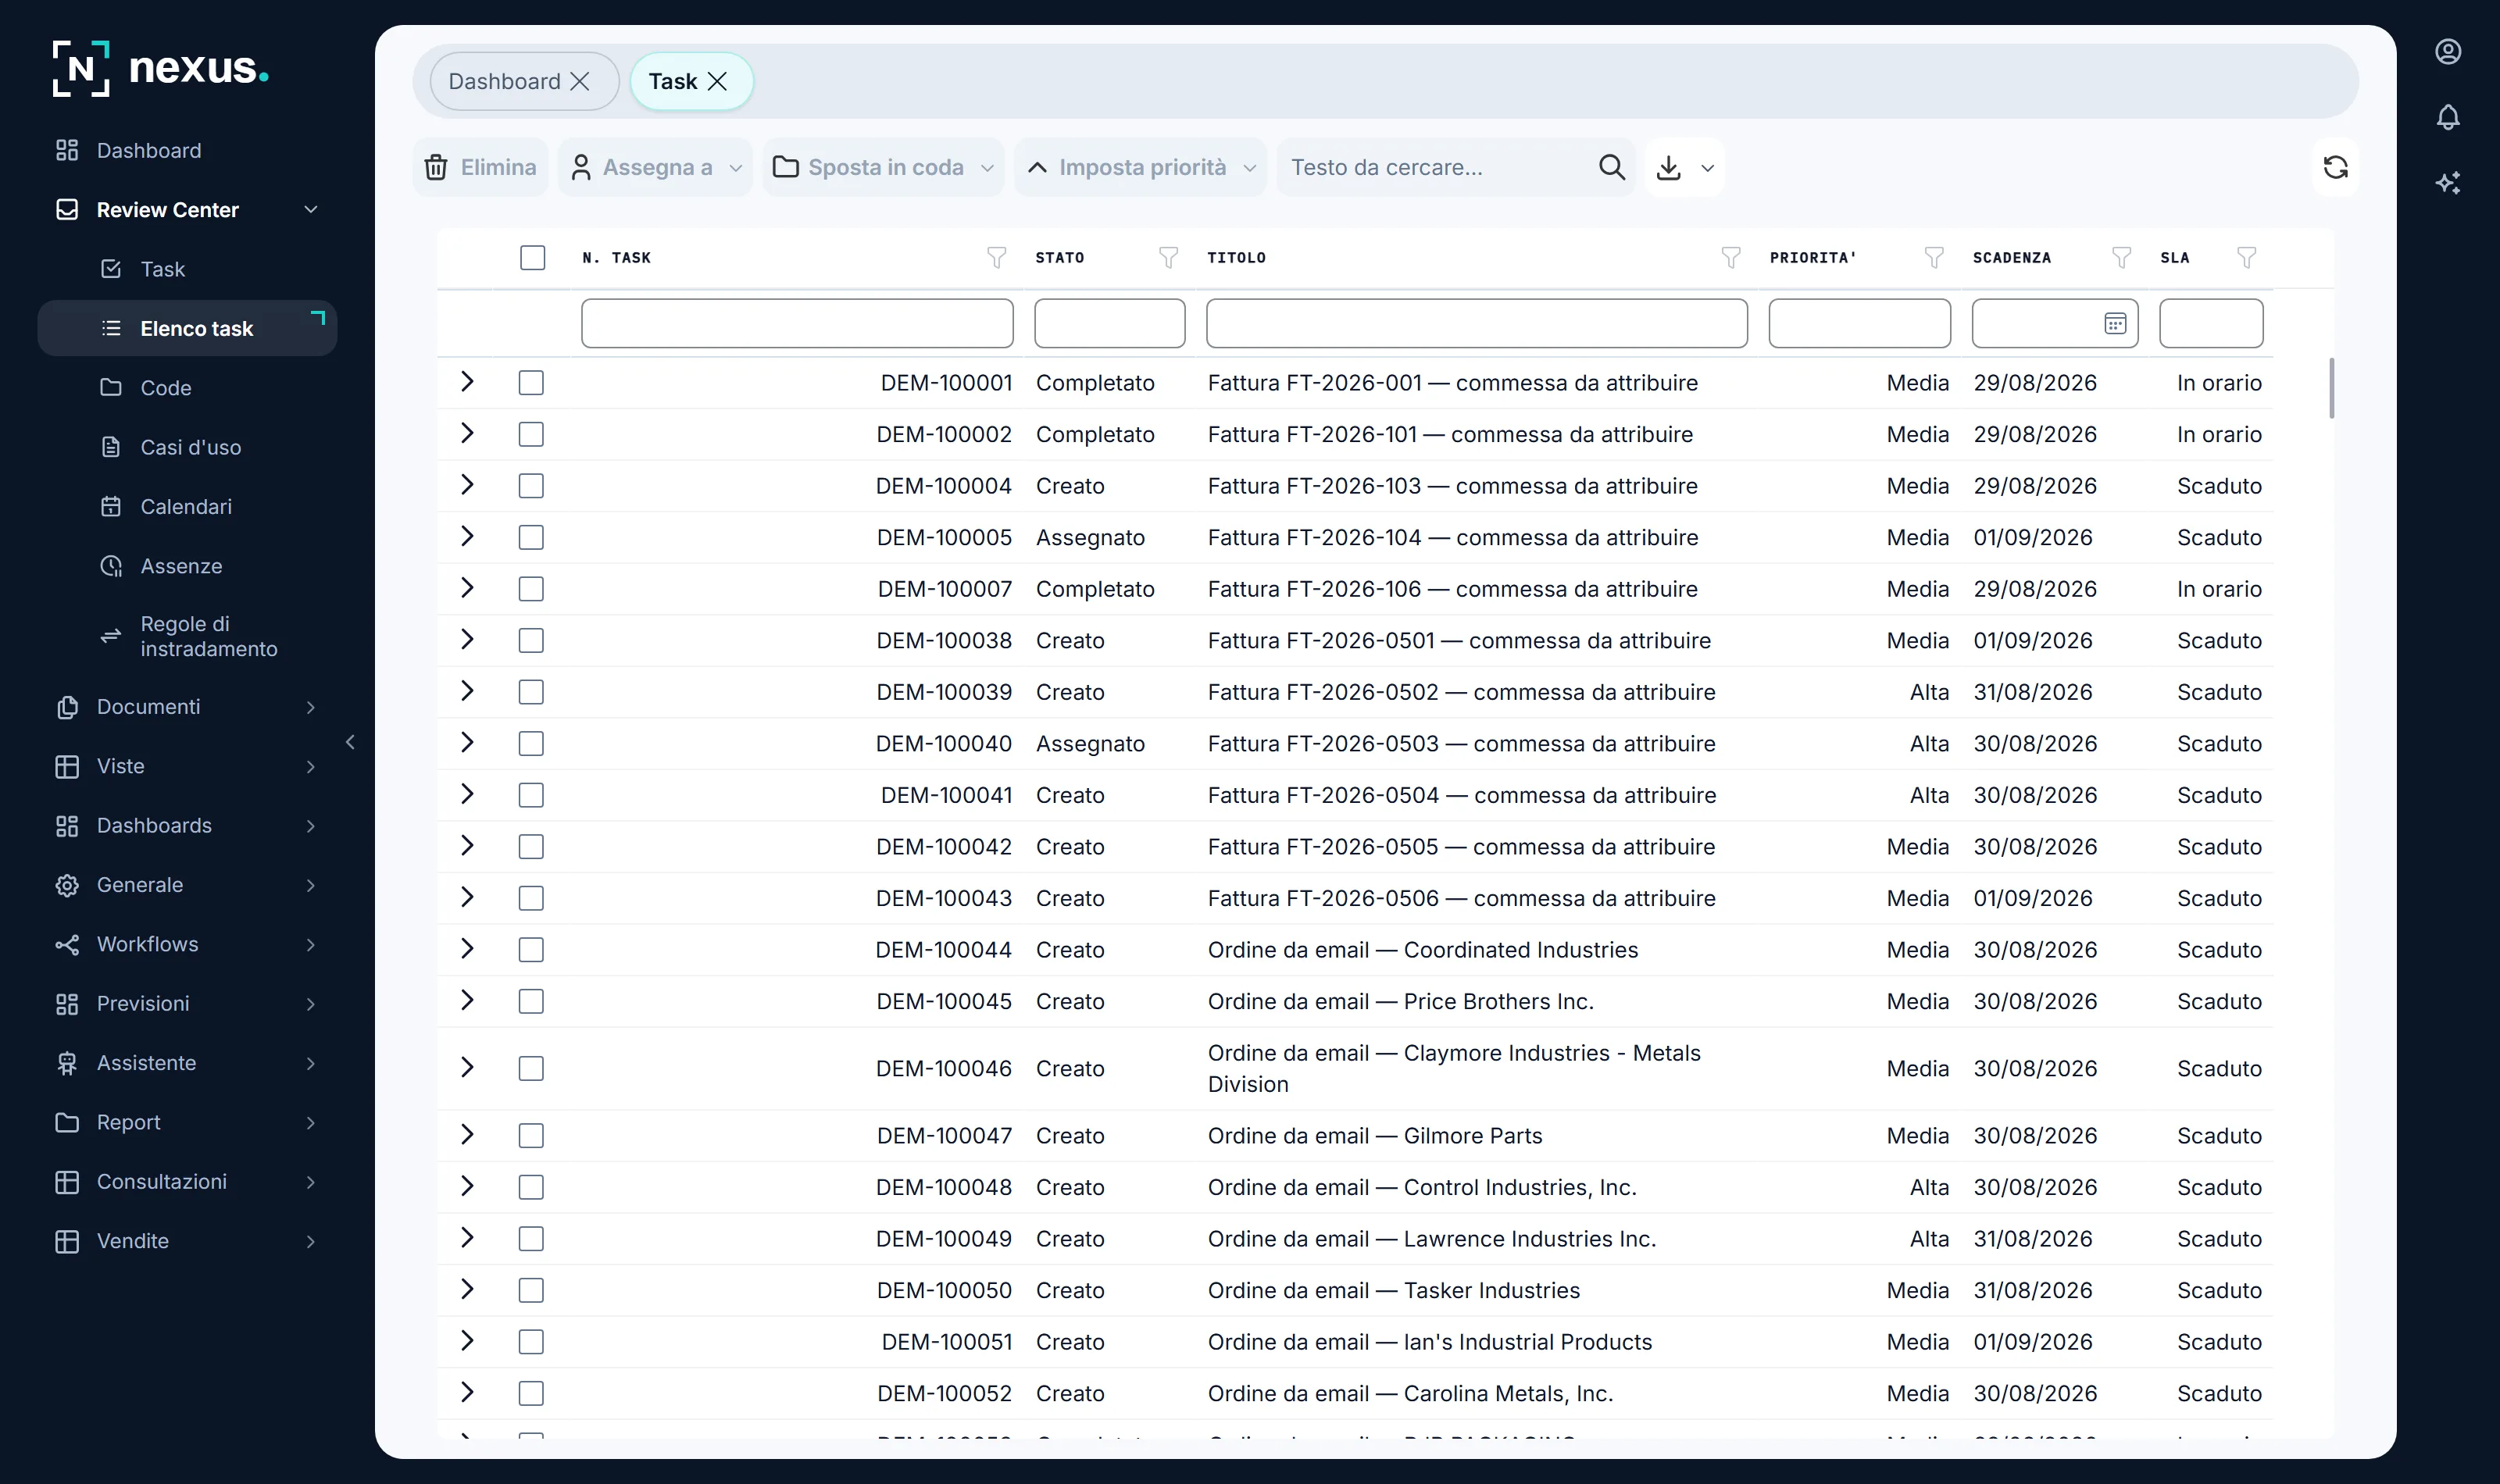The width and height of the screenshot is (2500, 1484).
Task: Check the DEM-100004 row checkbox
Action: [531, 486]
